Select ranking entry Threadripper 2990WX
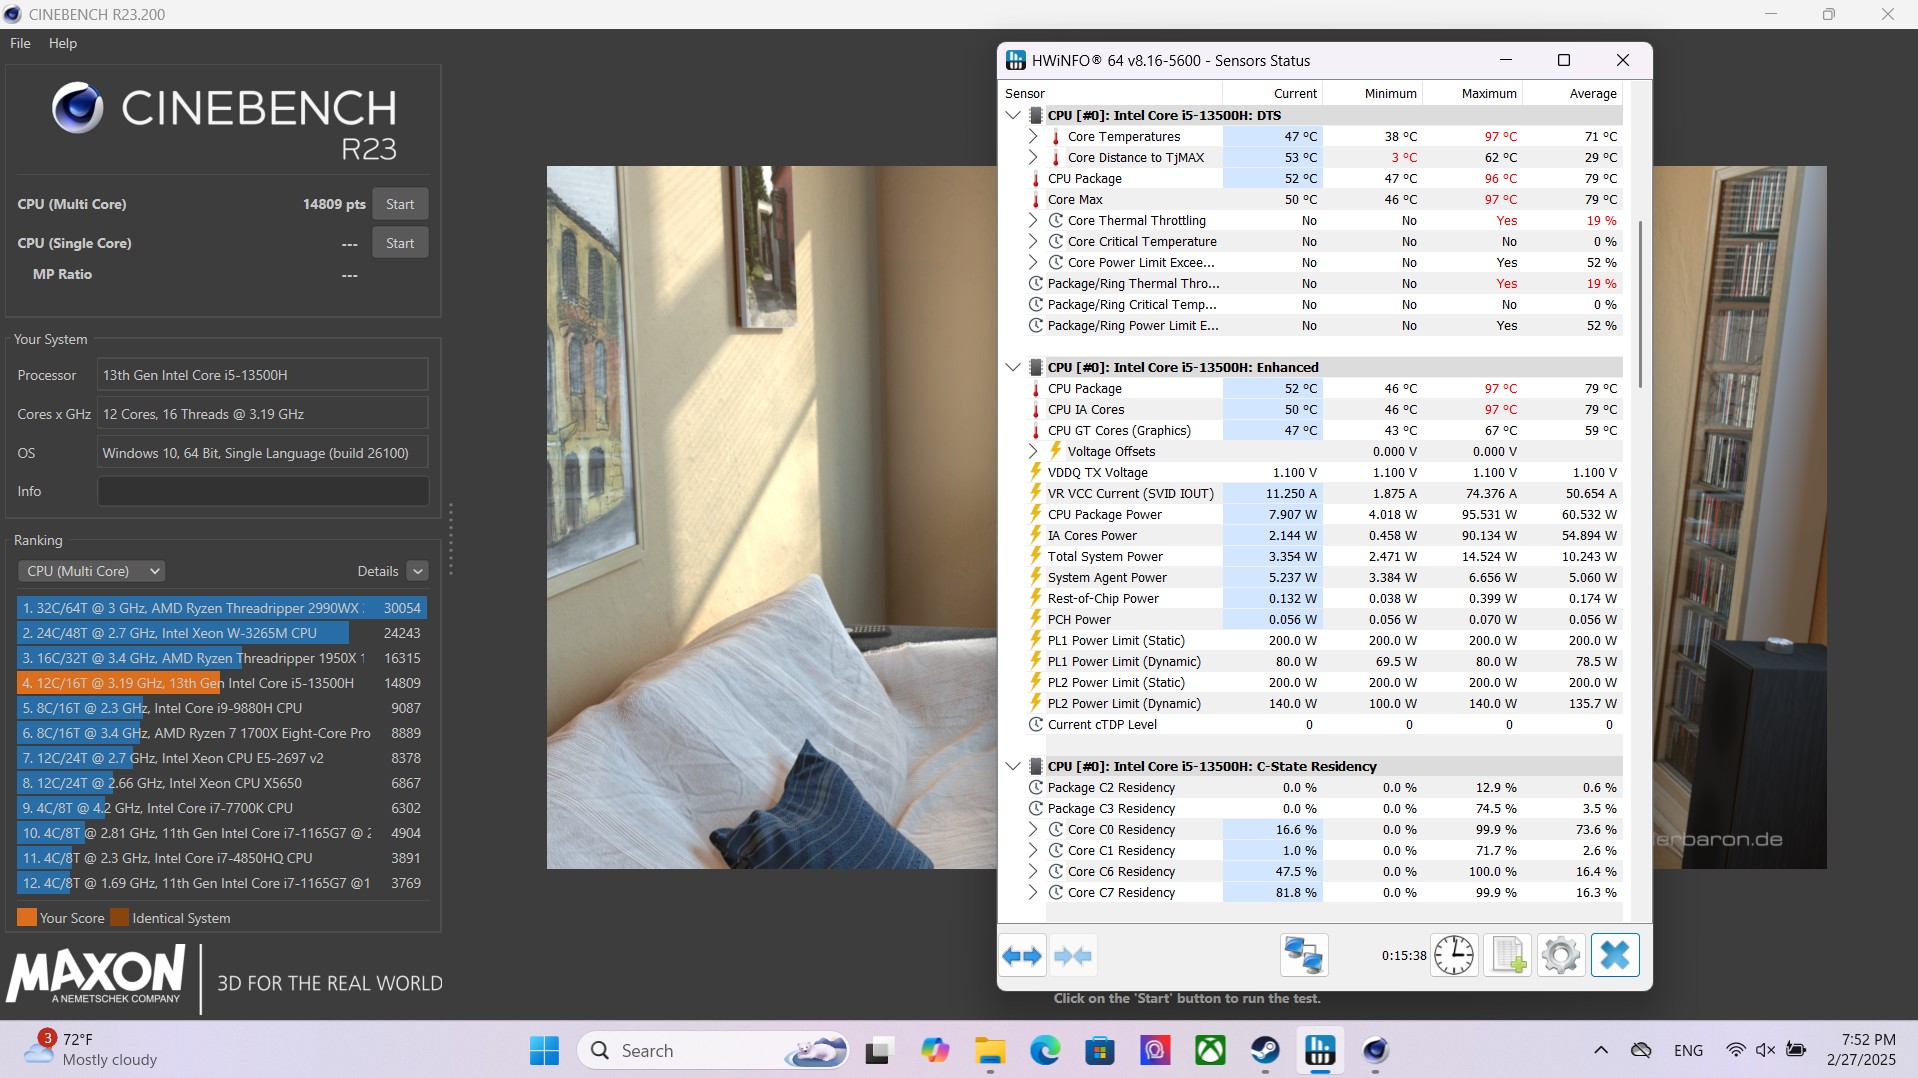1918x1078 pixels. (222, 608)
